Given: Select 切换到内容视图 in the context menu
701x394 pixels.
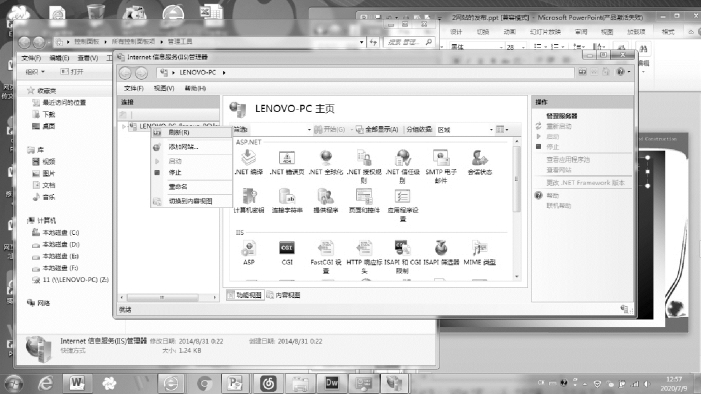Looking at the screenshot, I should [190, 201].
